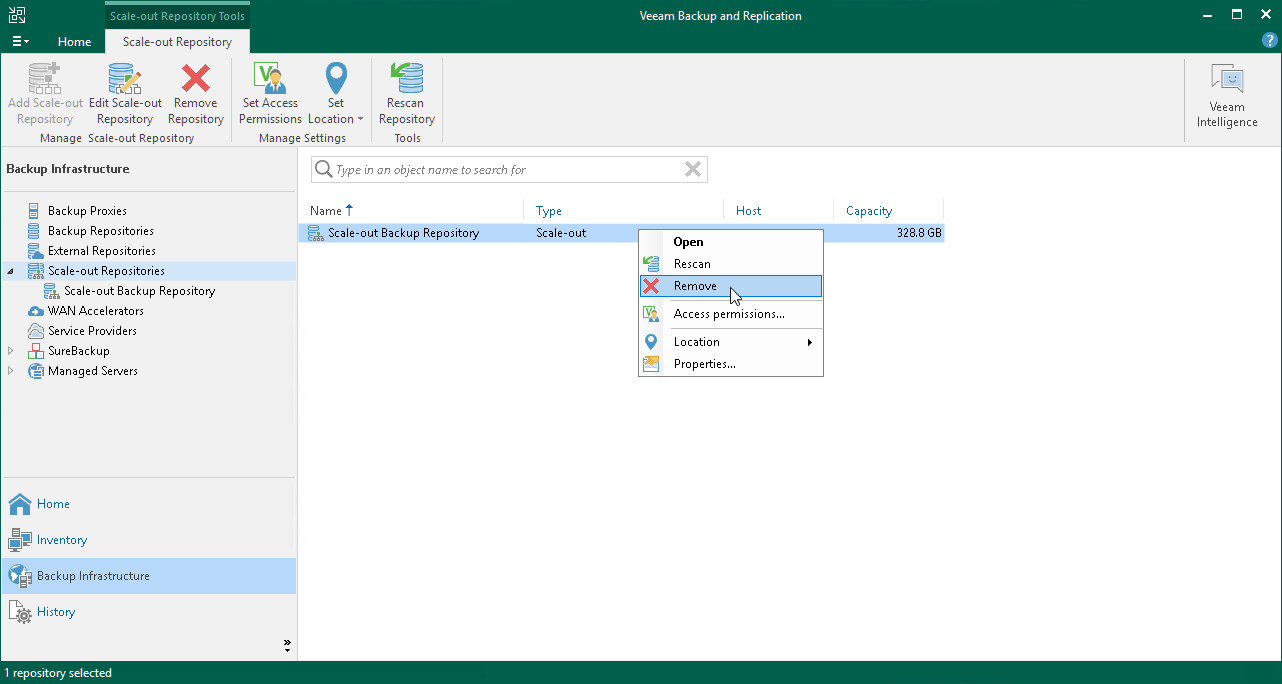Open the main hamburger menu
Viewport: 1282px width, 684px height.
18,40
